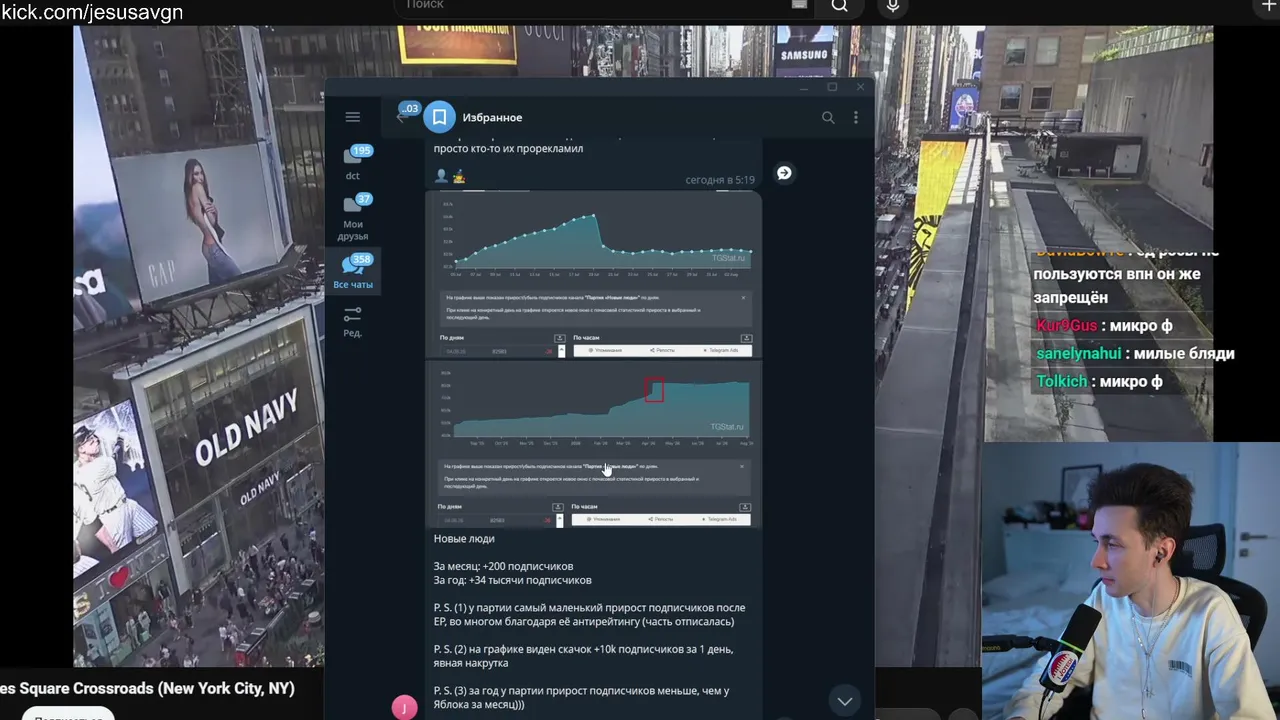Viewport: 1280px width, 720px height.
Task: Search inside the Избранное chat
Action: pyautogui.click(x=828, y=118)
